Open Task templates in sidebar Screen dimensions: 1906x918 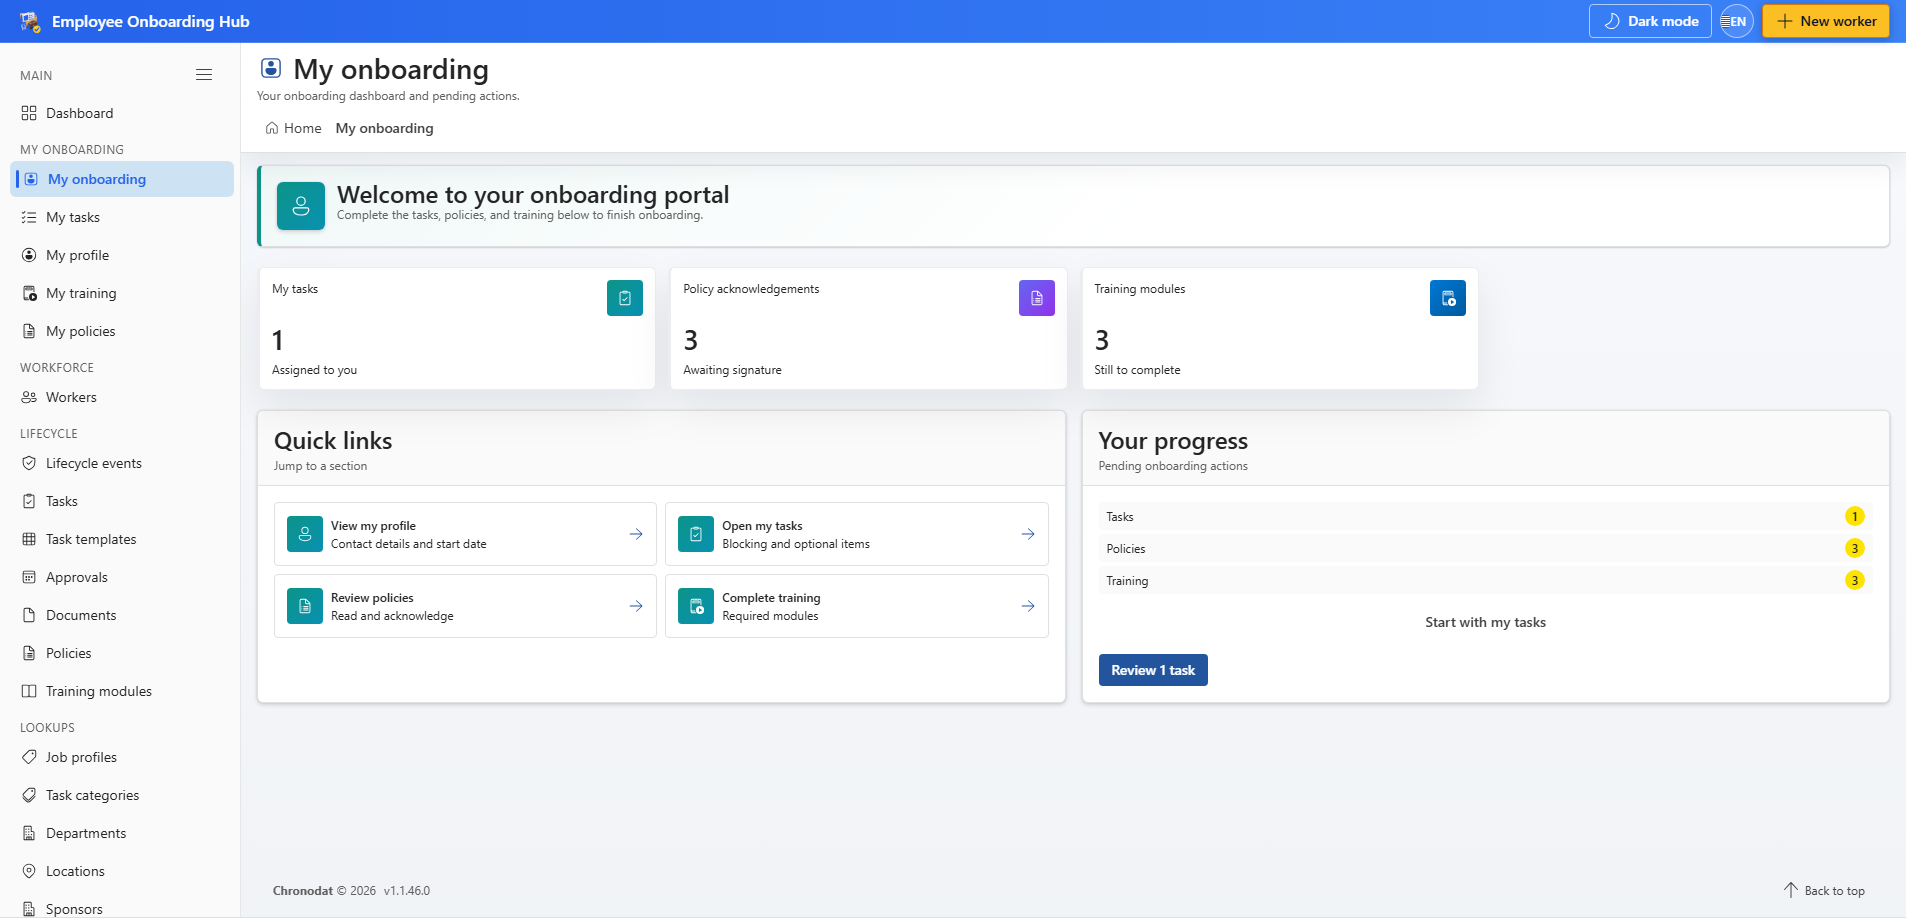tap(122, 539)
